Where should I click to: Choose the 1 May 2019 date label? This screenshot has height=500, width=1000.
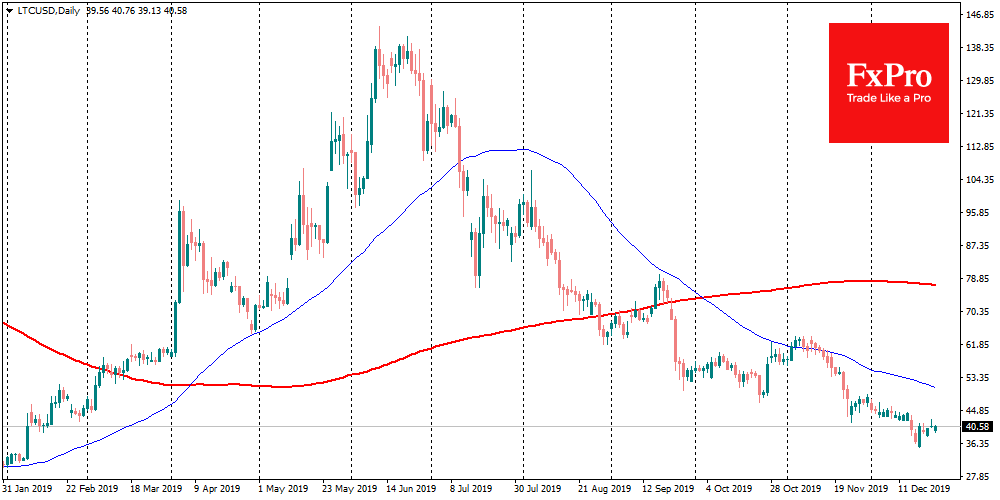pos(284,489)
